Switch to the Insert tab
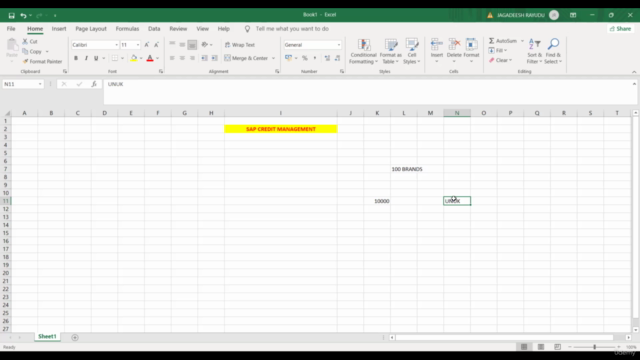The image size is (640, 360). (x=59, y=29)
